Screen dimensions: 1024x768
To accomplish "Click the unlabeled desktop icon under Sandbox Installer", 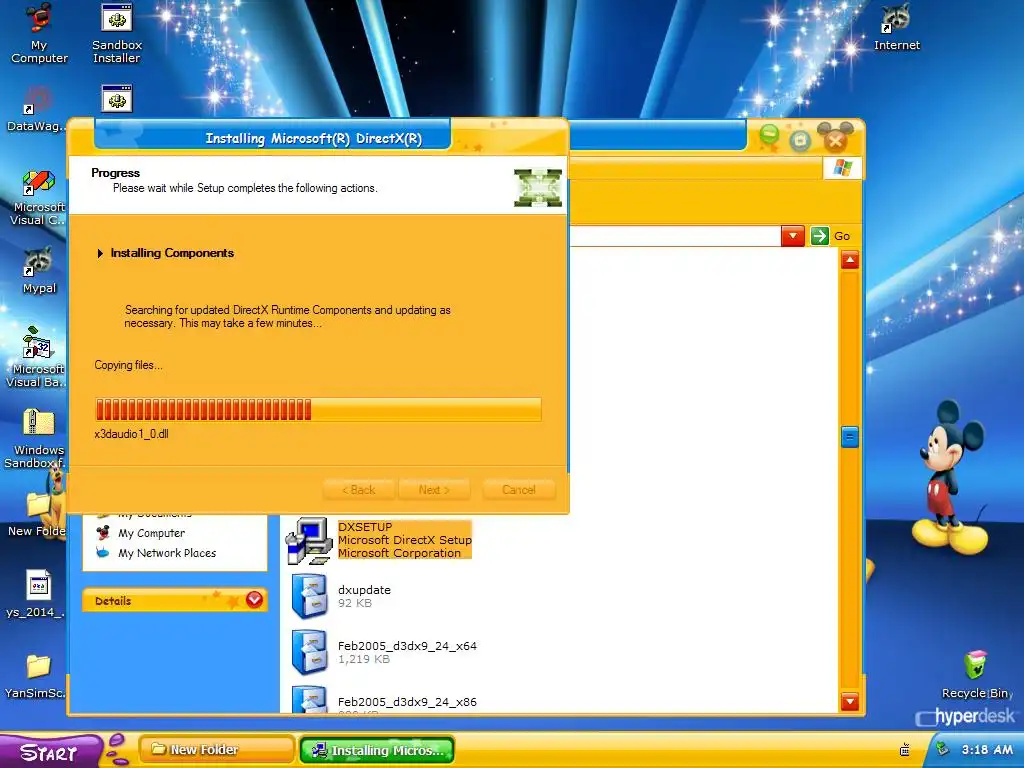I will (117, 99).
